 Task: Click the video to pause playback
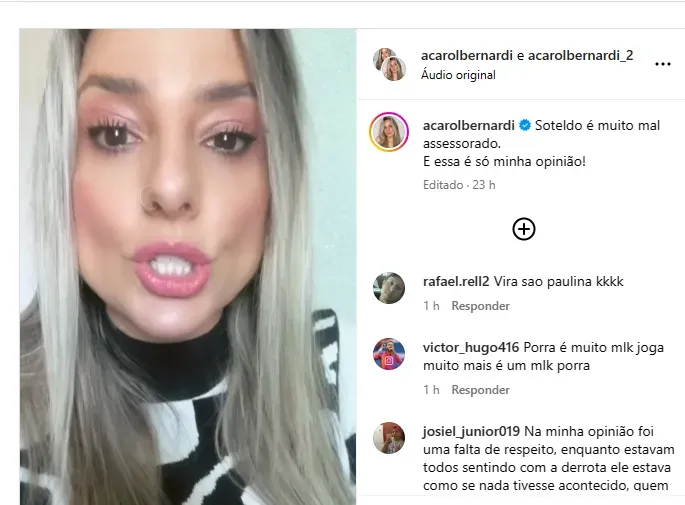tap(188, 266)
